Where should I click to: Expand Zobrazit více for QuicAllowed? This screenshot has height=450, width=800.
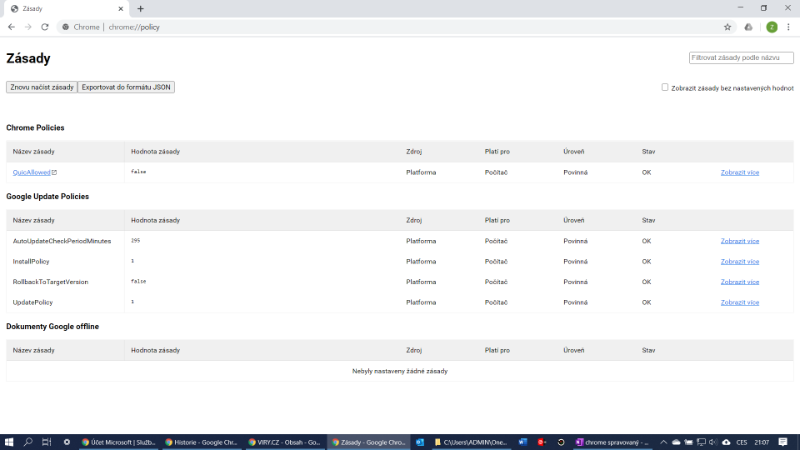click(x=740, y=172)
